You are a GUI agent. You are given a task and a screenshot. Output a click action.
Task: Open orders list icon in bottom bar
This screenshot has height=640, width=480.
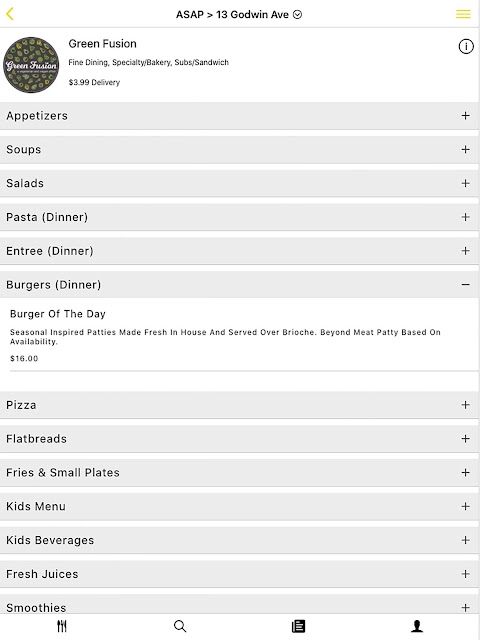click(298, 626)
